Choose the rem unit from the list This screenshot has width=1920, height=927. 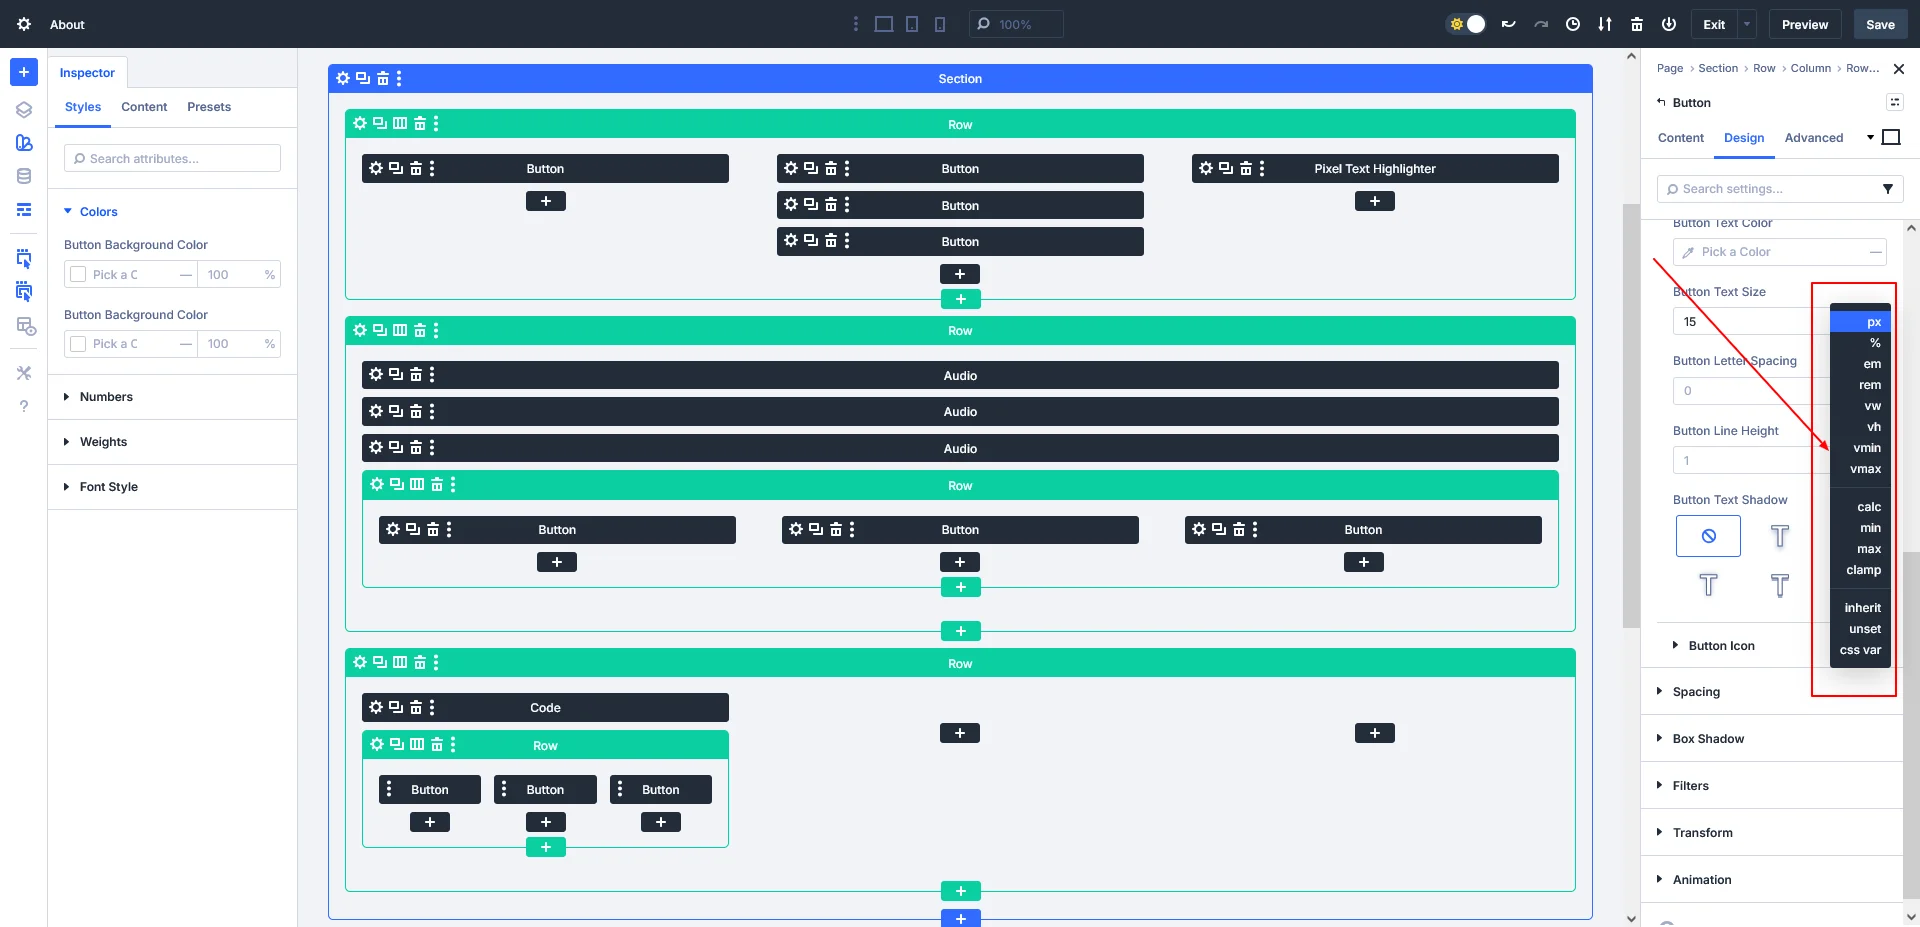(x=1869, y=385)
